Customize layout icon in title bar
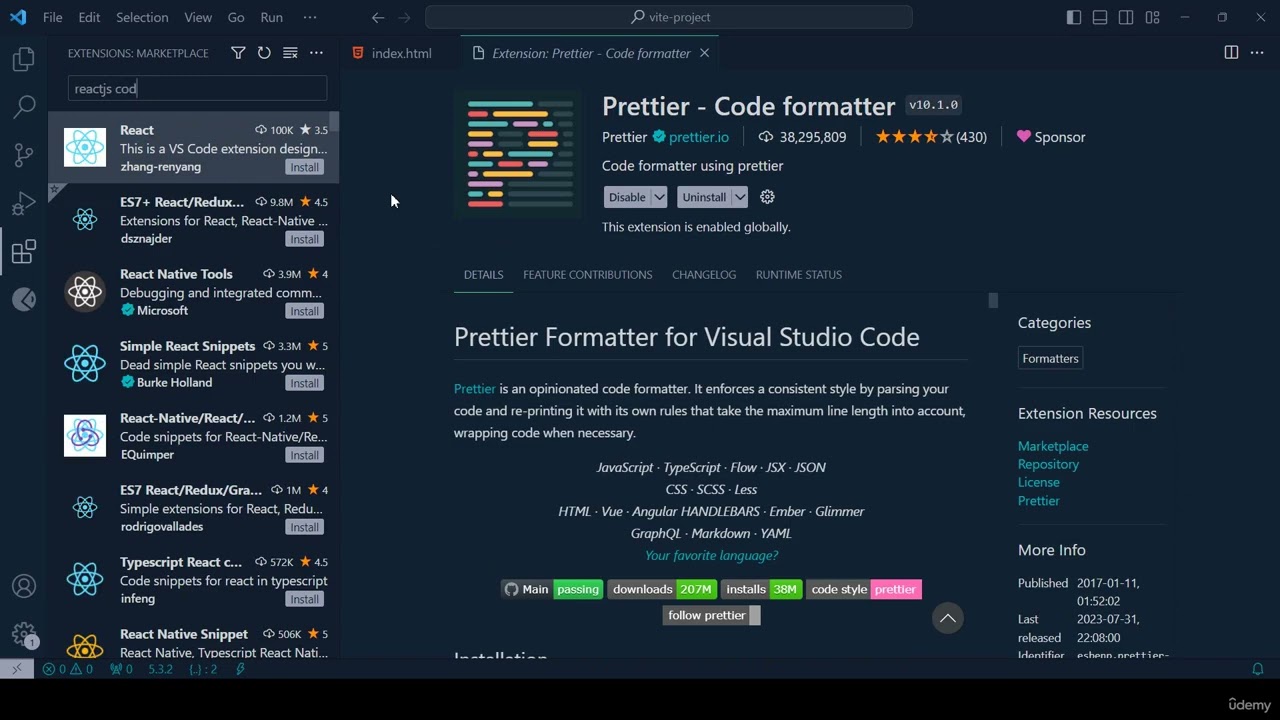This screenshot has height=720, width=1280. [x=1152, y=17]
